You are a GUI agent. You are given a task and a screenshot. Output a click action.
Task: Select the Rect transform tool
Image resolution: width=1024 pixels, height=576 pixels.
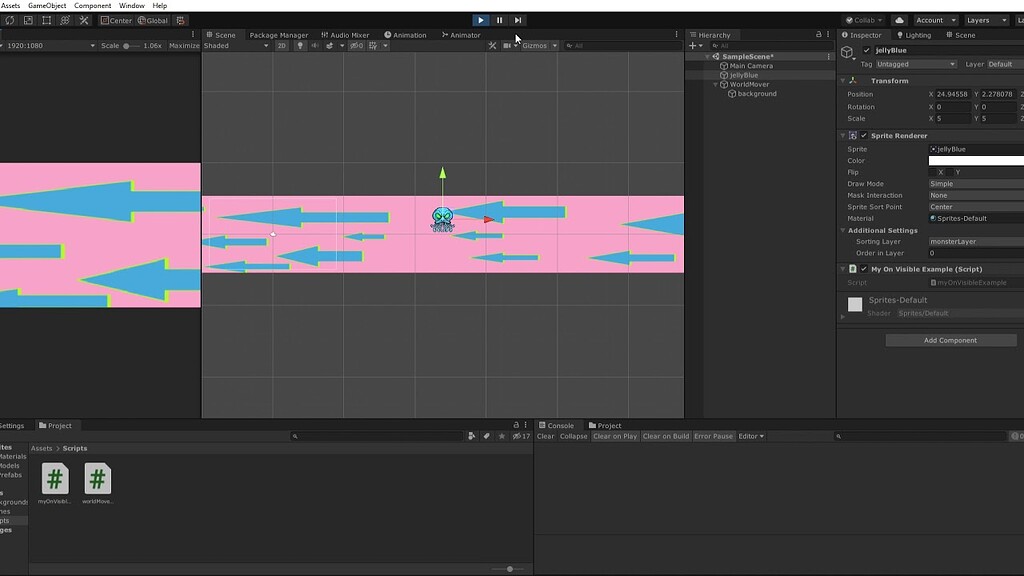tap(46, 20)
